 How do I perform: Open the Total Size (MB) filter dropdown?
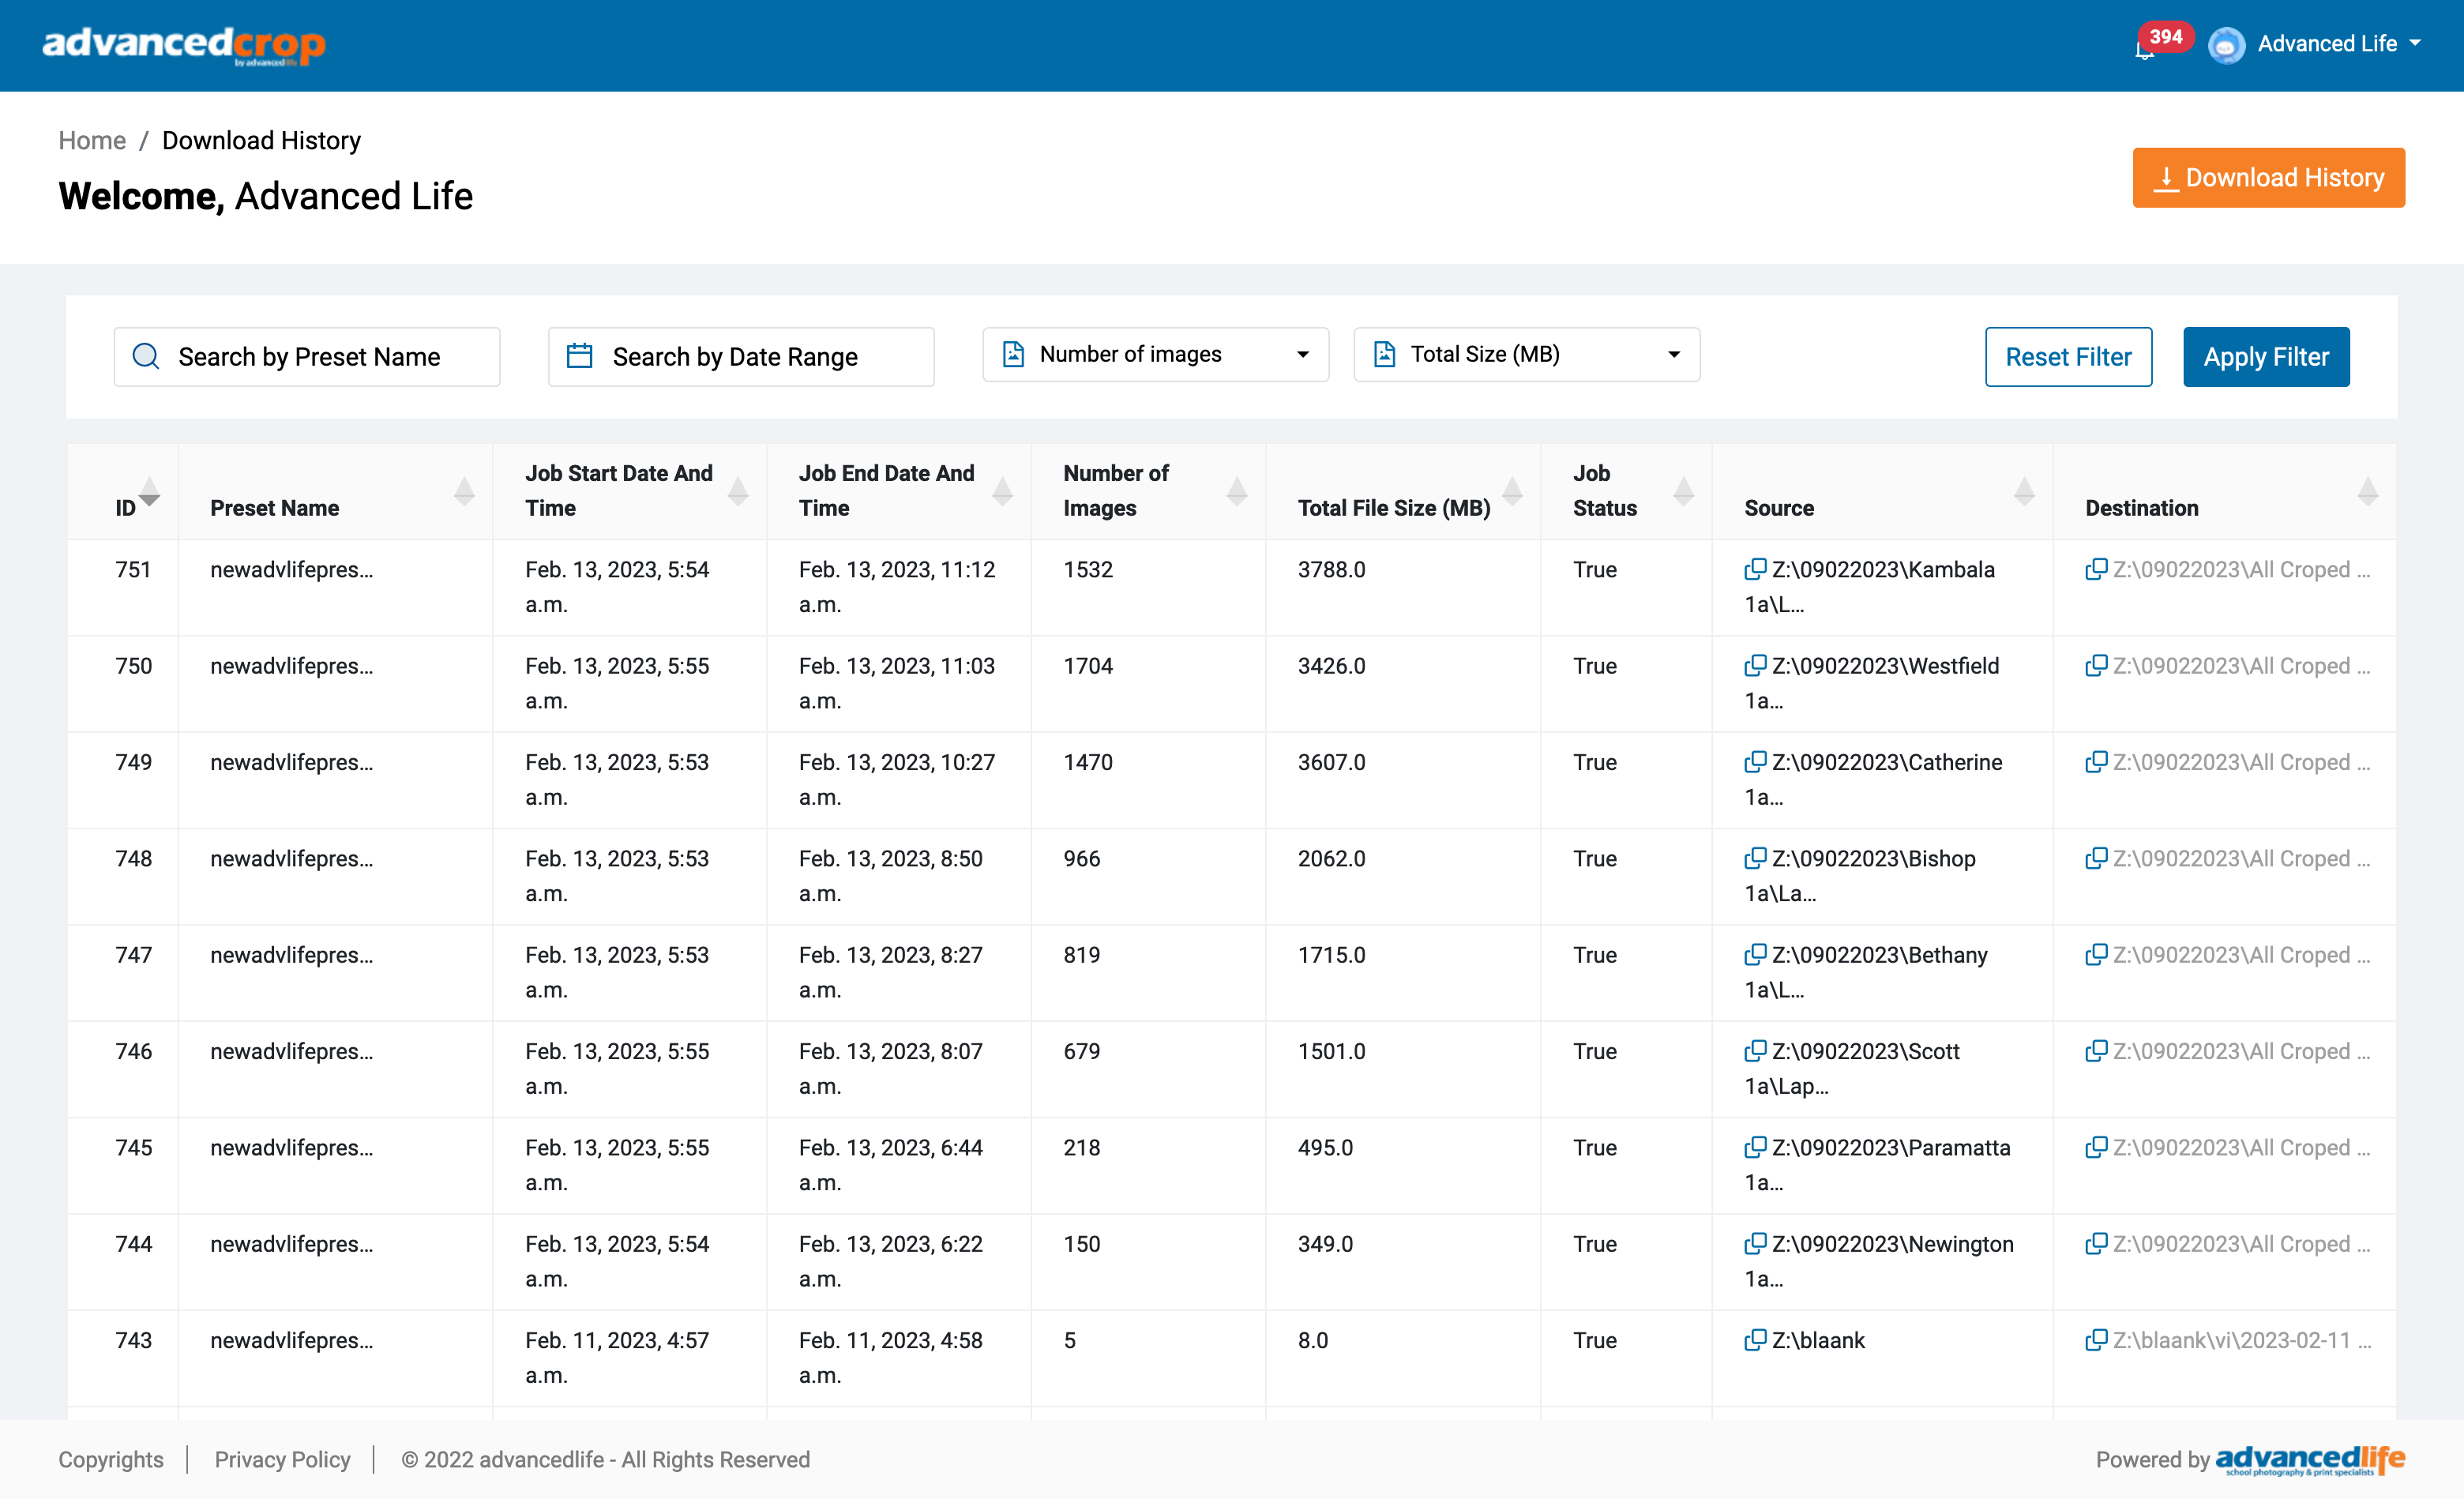[x=1526, y=354]
